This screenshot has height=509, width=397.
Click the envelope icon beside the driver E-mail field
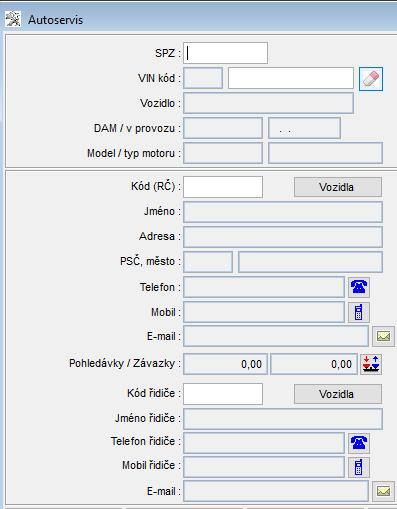[x=383, y=491]
